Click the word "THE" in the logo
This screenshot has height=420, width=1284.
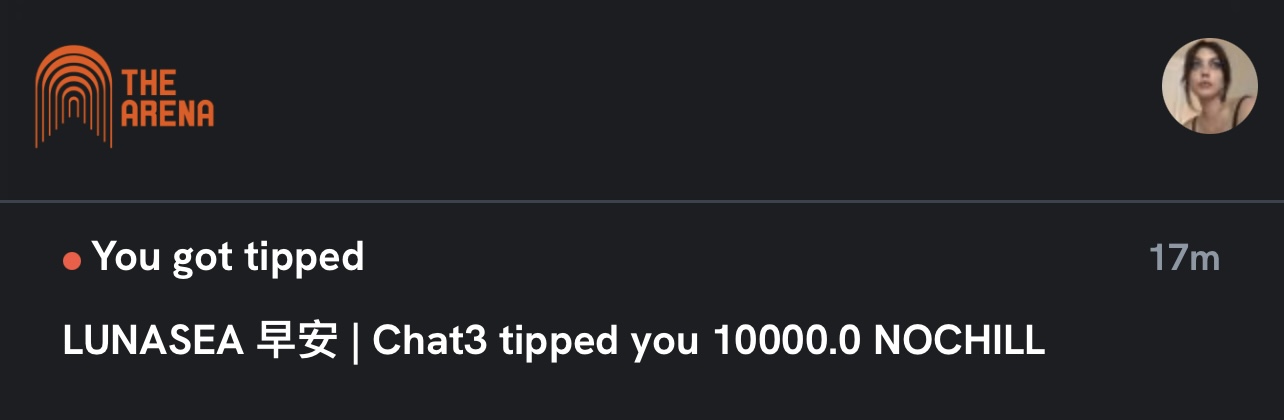coord(149,82)
